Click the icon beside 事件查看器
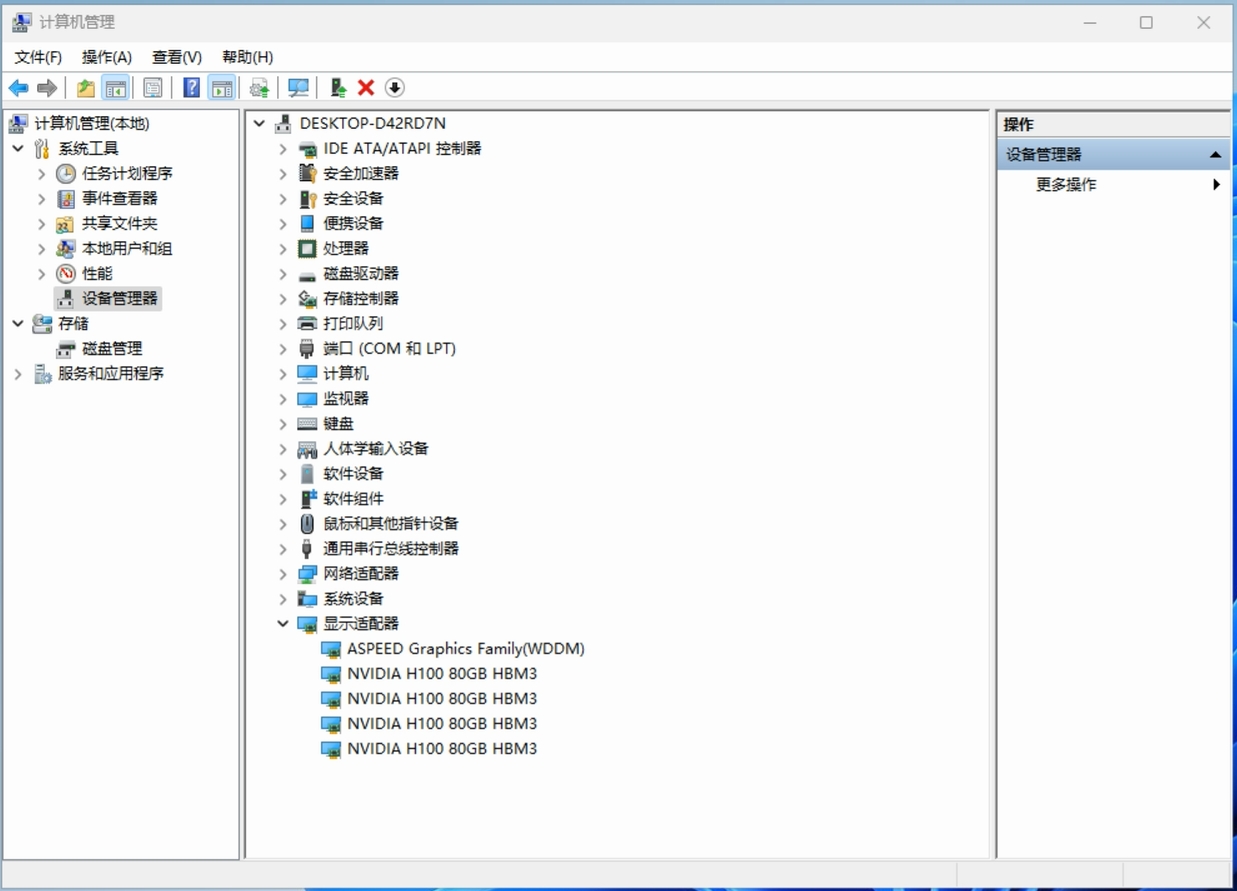Image resolution: width=1237 pixels, height=891 pixels. pos(66,198)
